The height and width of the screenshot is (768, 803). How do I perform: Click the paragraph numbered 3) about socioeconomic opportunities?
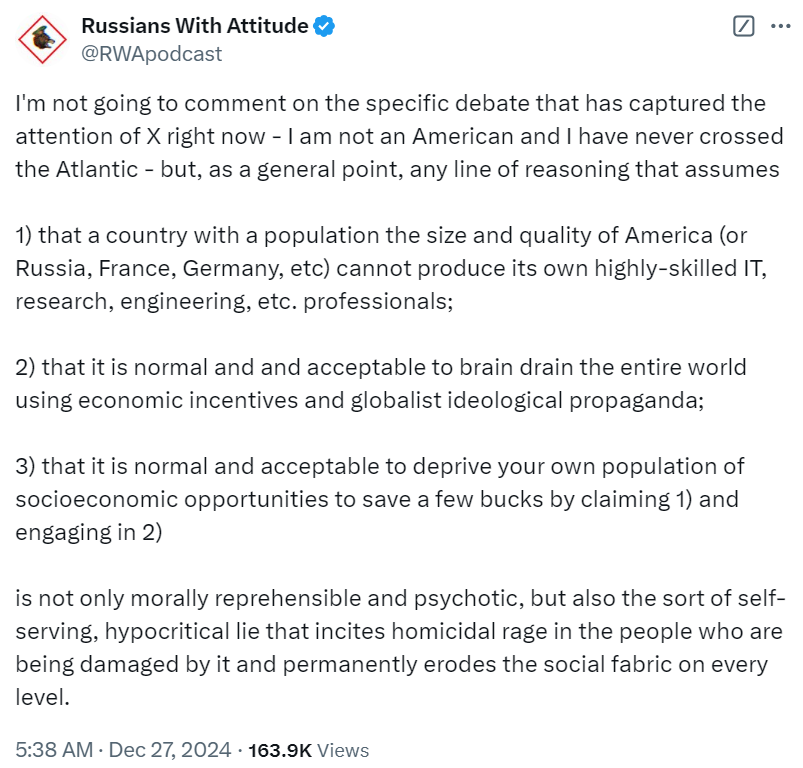(x=380, y=499)
